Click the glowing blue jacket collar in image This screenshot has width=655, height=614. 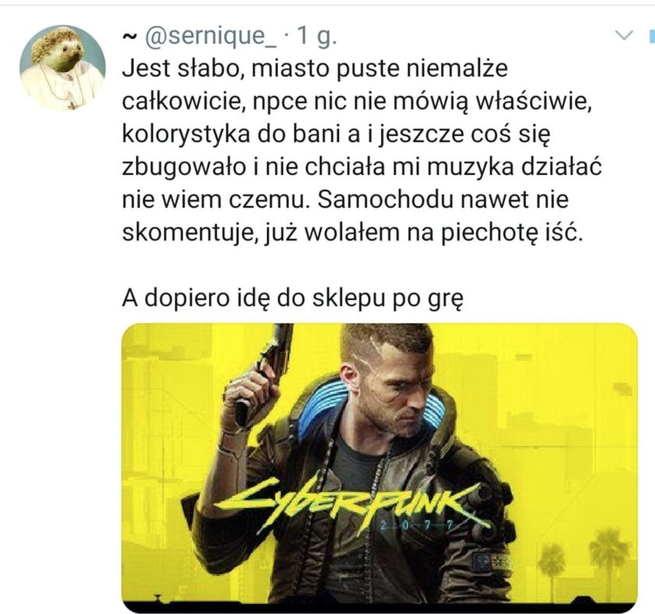(x=322, y=403)
